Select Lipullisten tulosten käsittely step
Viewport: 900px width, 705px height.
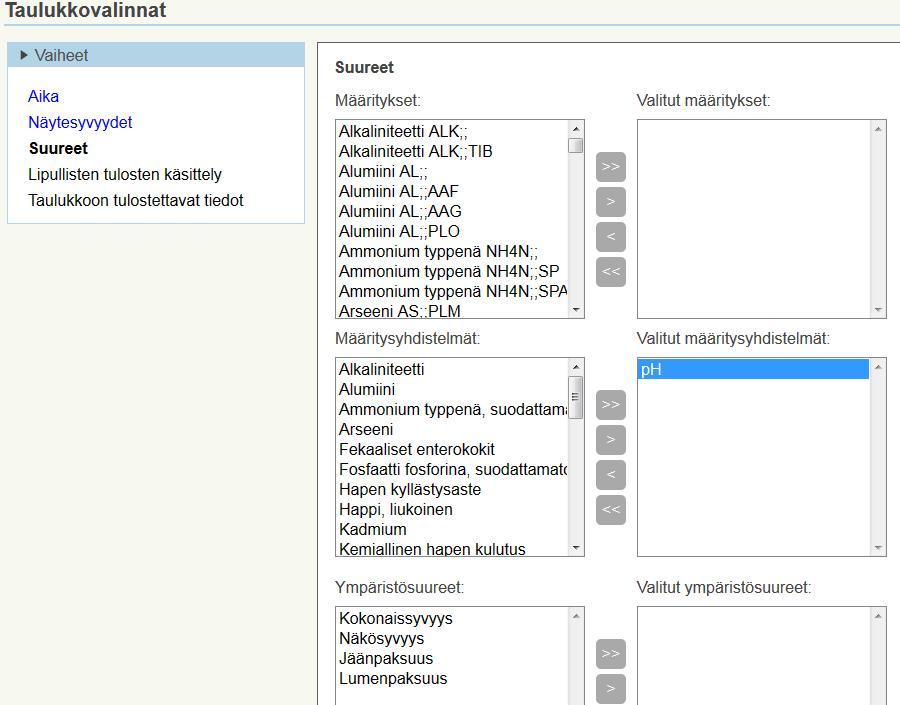(x=125, y=174)
